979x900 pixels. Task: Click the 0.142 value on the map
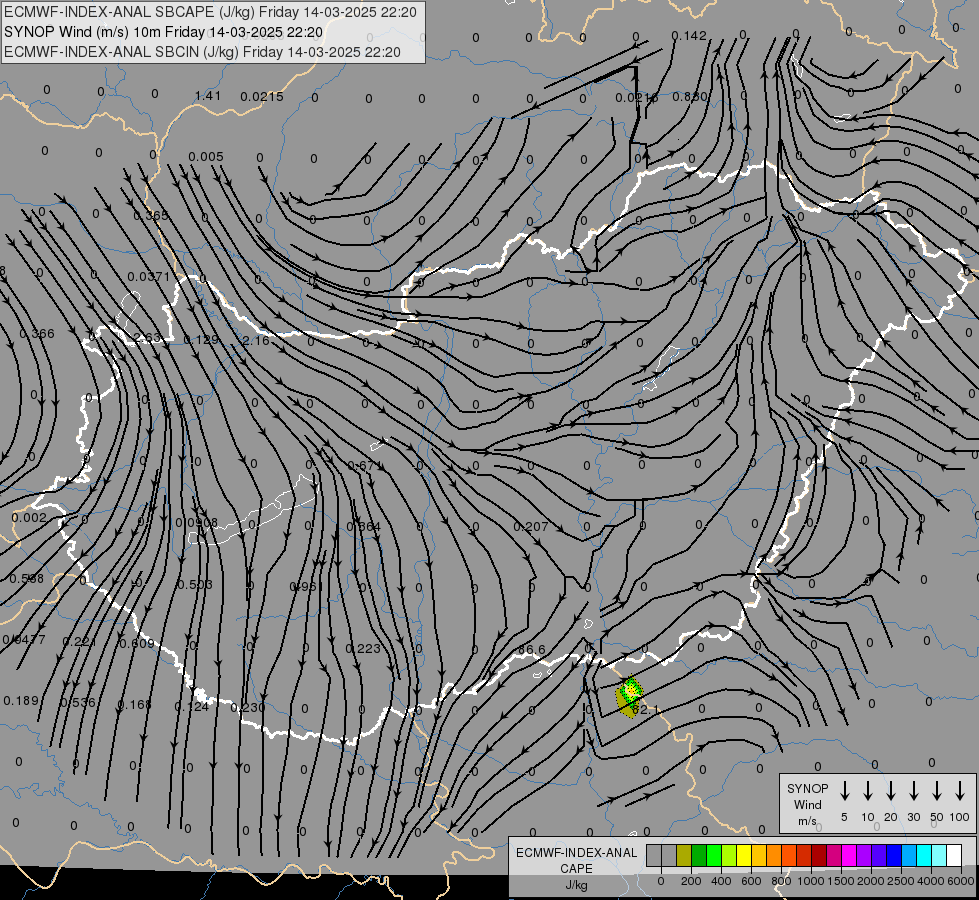(689, 36)
